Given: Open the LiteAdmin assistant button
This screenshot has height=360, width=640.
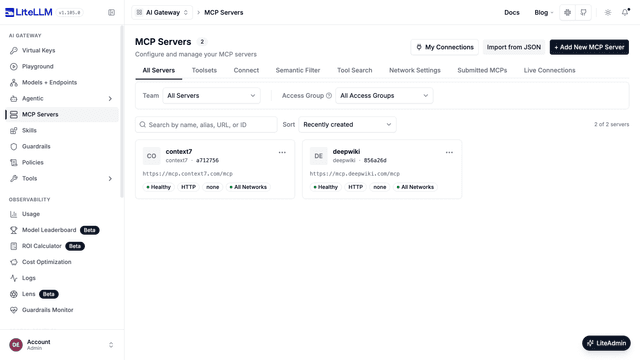Looking at the screenshot, I should coord(606,343).
